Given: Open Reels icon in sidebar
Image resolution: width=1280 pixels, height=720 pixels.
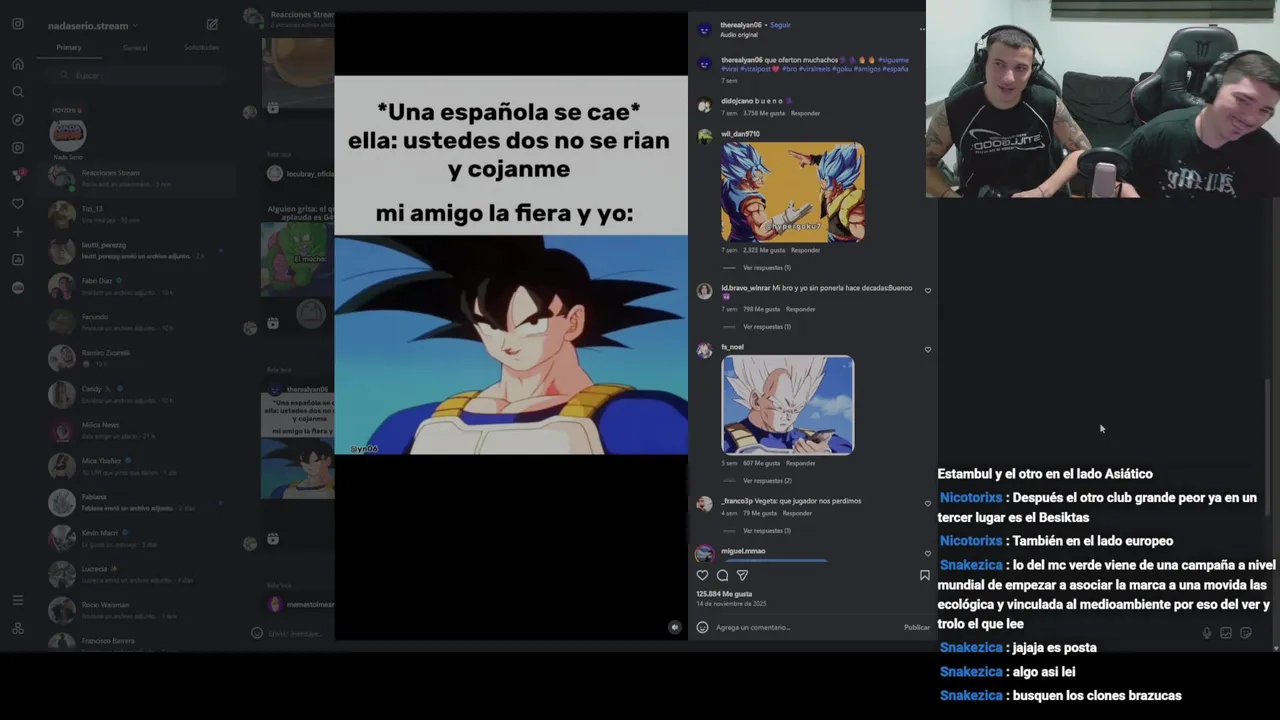Looking at the screenshot, I should pos(18,148).
